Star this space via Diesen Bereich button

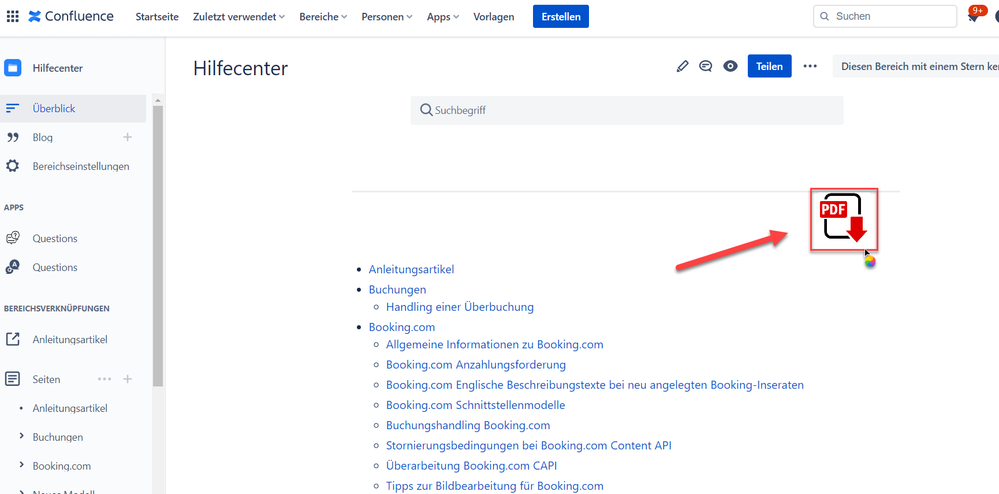click(x=916, y=66)
